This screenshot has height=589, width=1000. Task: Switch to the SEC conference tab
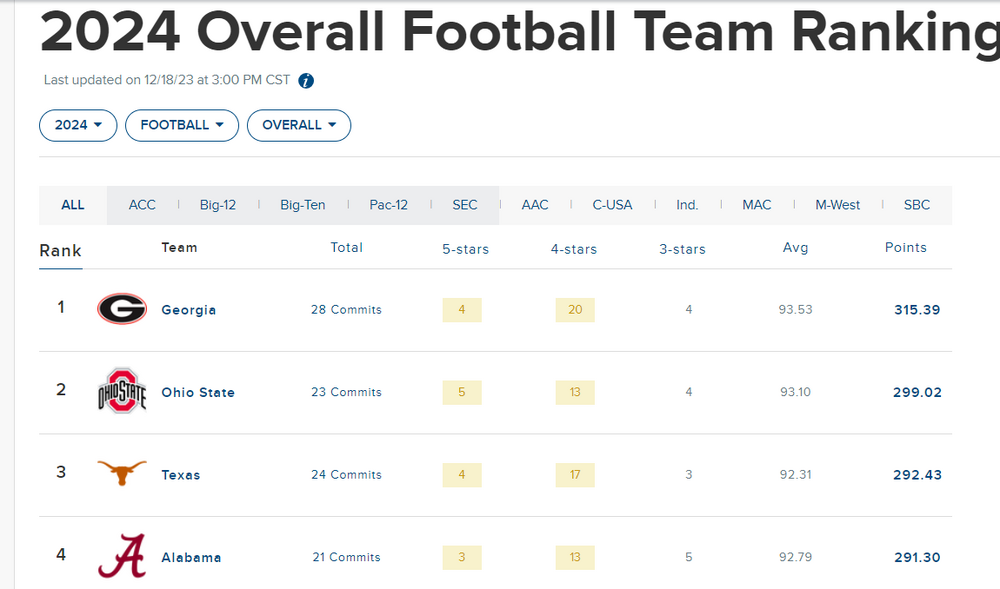[465, 205]
